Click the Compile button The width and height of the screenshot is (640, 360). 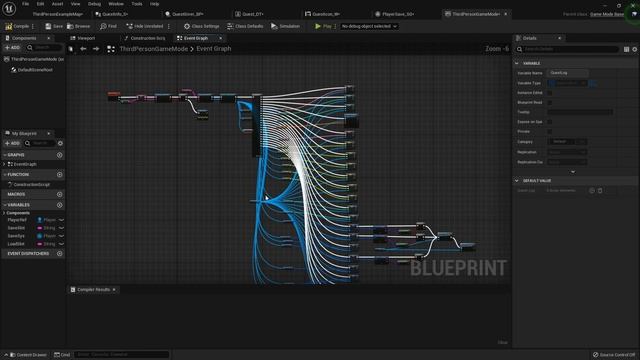click(17, 26)
